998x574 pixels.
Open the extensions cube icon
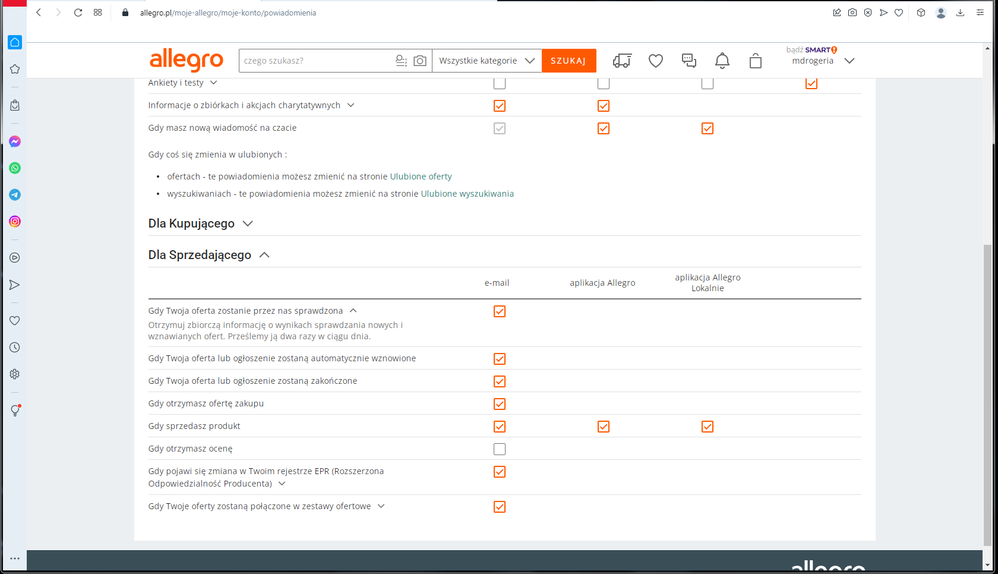pos(920,13)
